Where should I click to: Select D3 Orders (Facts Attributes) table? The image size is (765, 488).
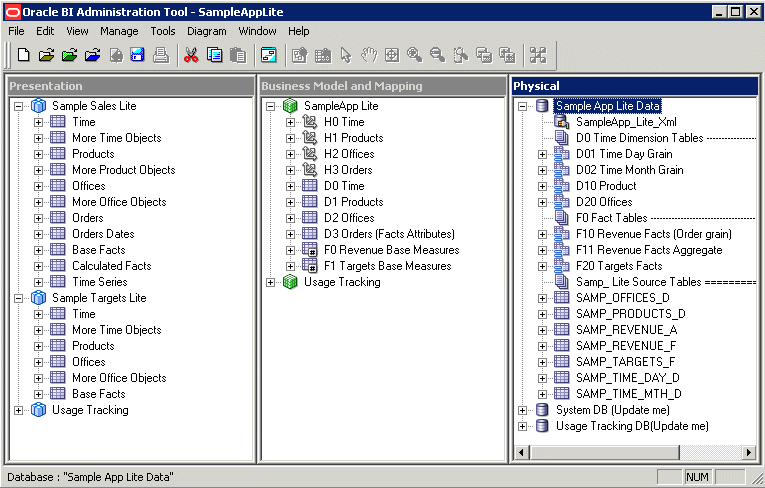coord(389,234)
